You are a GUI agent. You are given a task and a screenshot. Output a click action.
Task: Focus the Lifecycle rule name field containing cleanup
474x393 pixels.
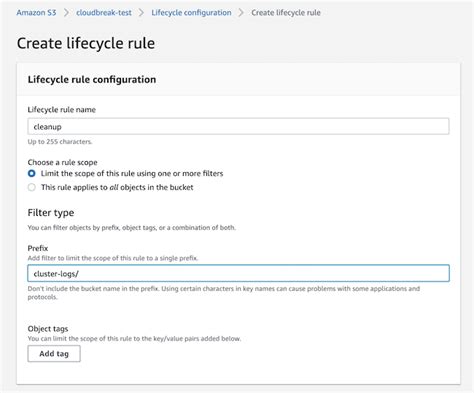[238, 126]
